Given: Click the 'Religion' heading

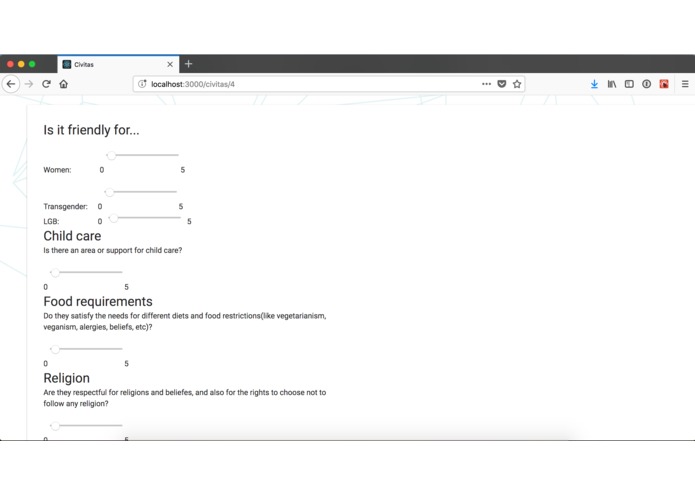Looking at the screenshot, I should click(x=66, y=378).
